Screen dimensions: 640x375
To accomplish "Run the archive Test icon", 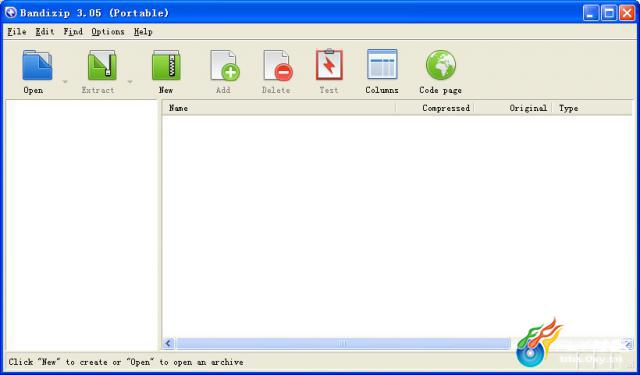I will [x=329, y=64].
